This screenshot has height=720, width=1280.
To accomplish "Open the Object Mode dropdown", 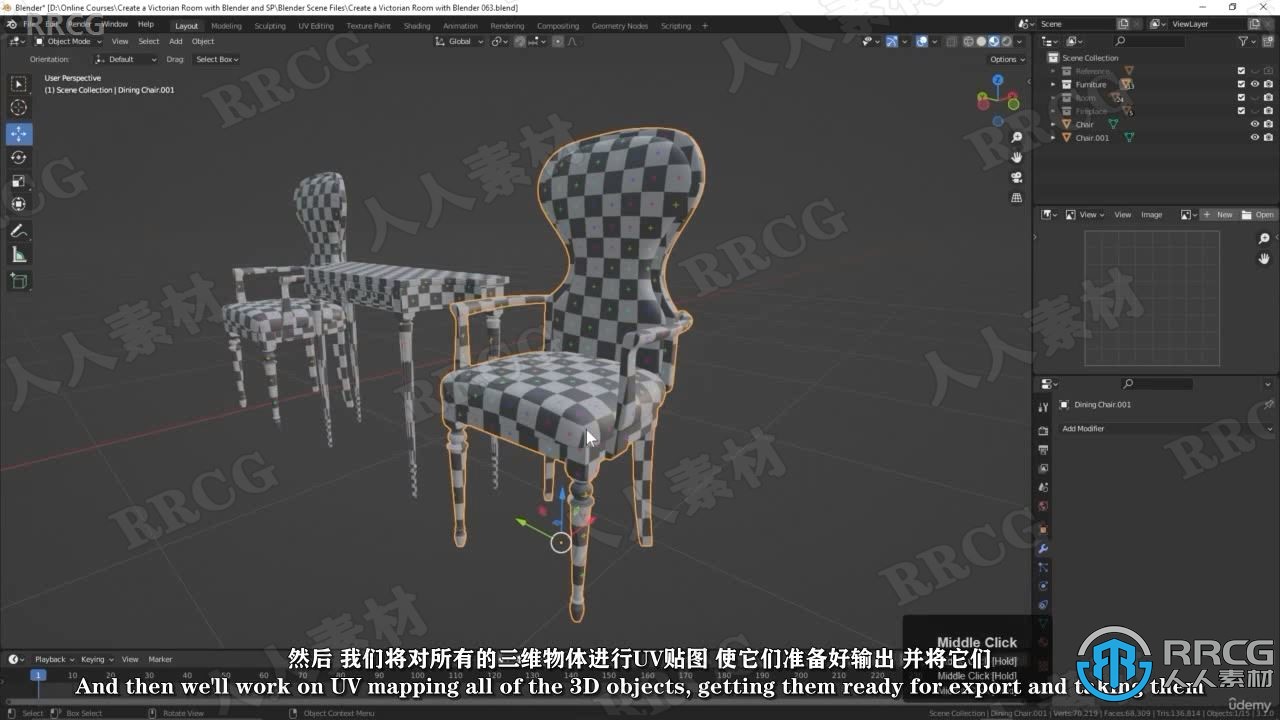I will [x=68, y=41].
